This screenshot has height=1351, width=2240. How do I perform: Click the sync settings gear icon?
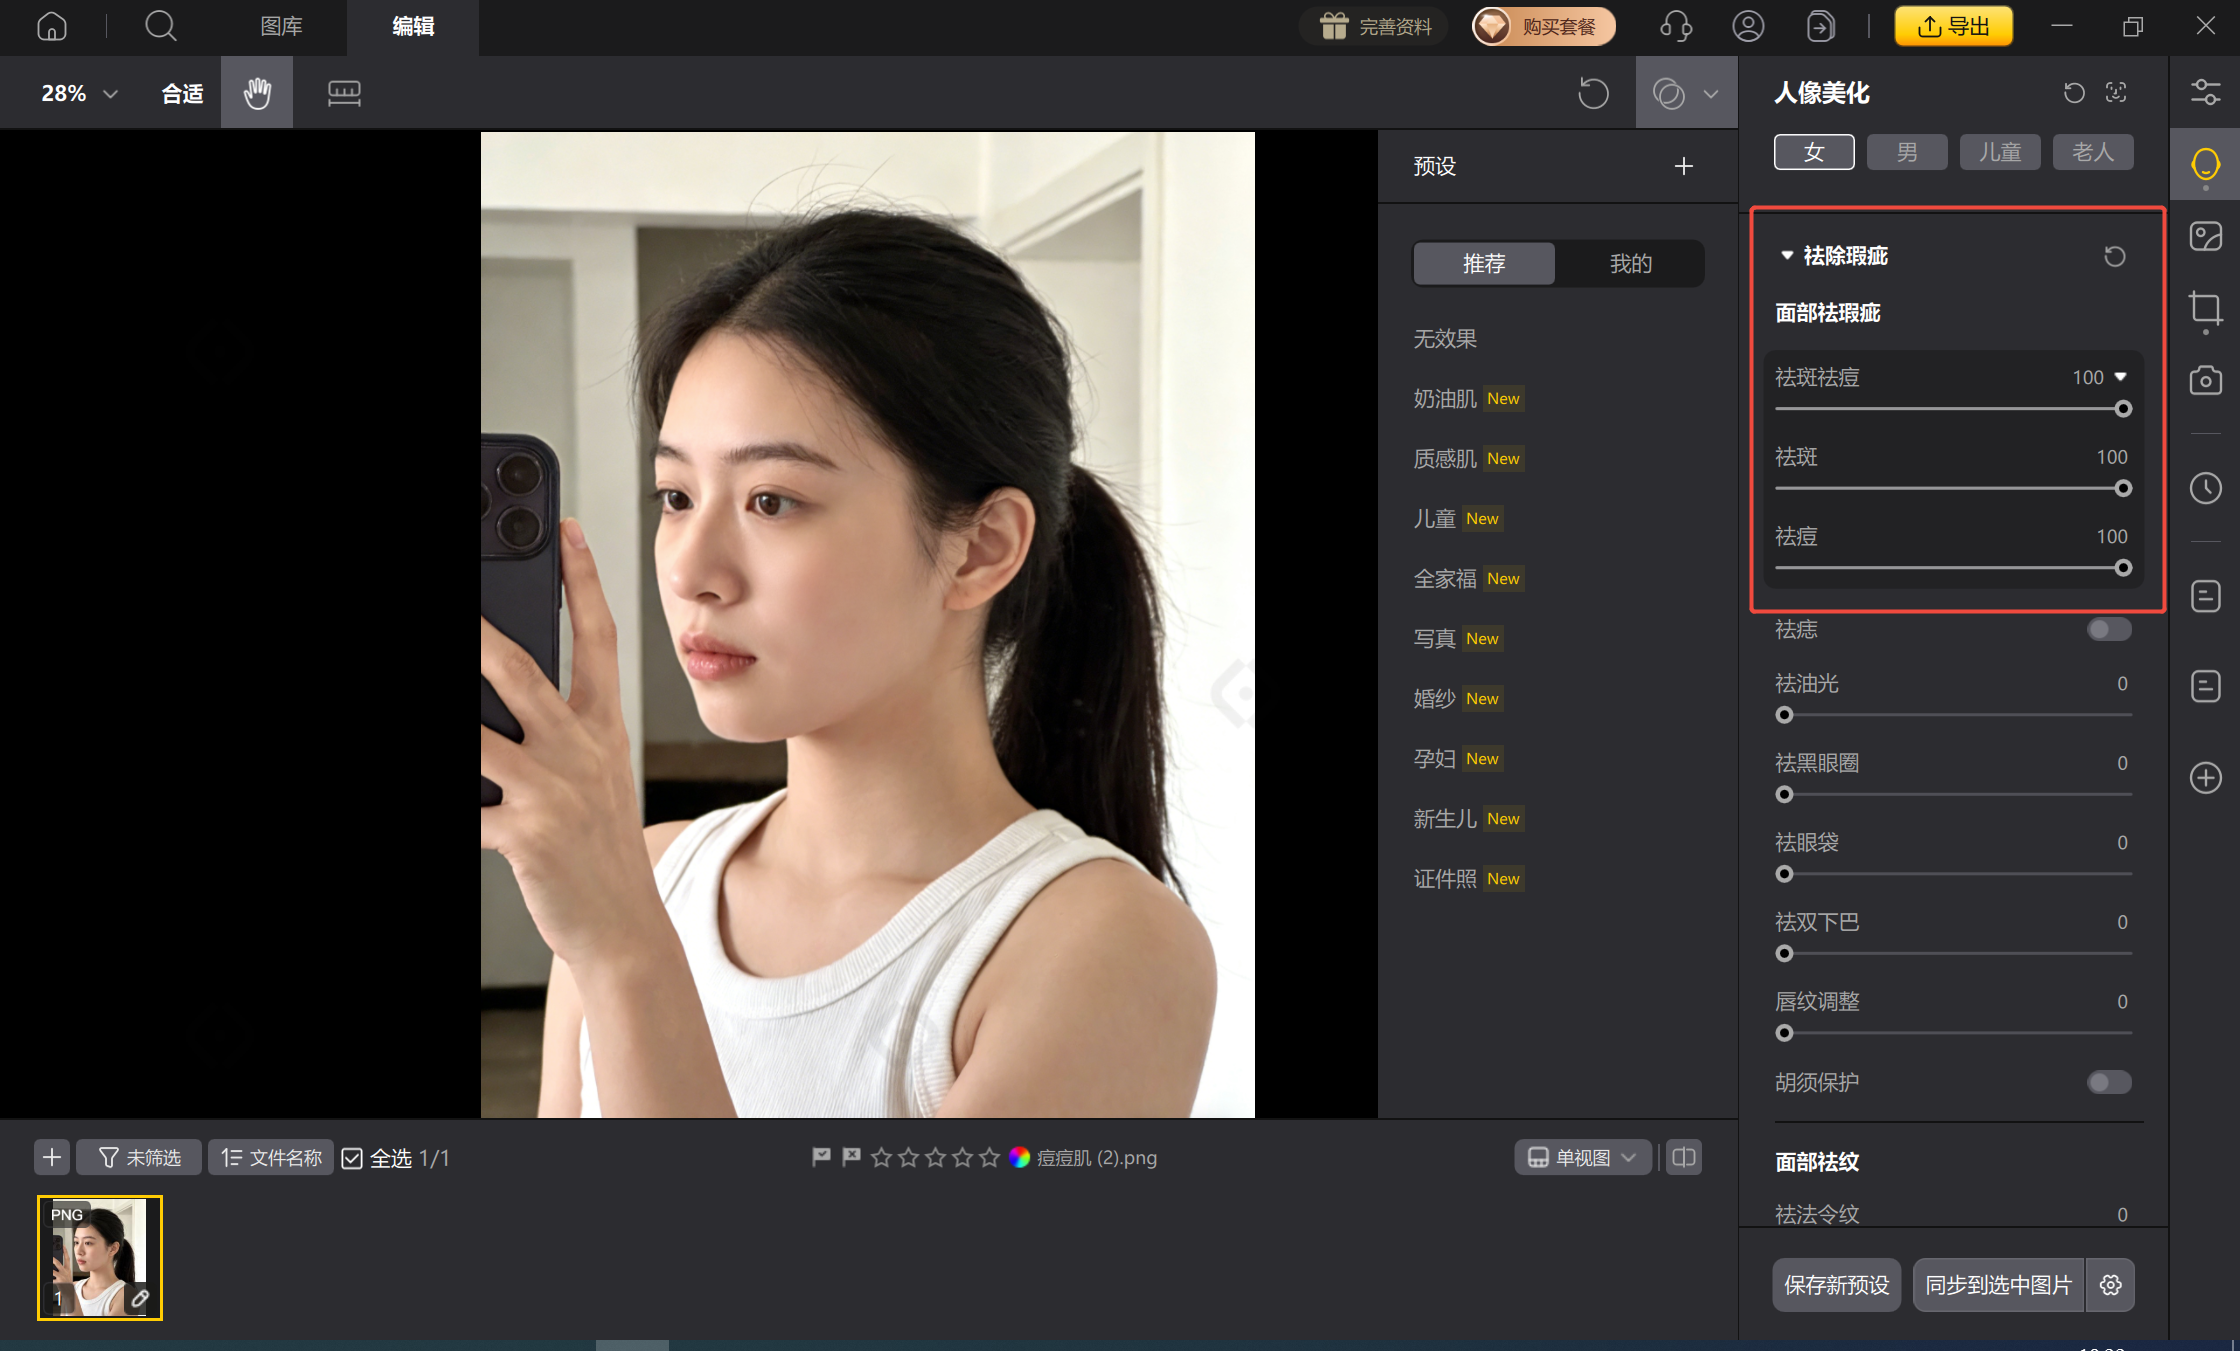pyautogui.click(x=2111, y=1285)
